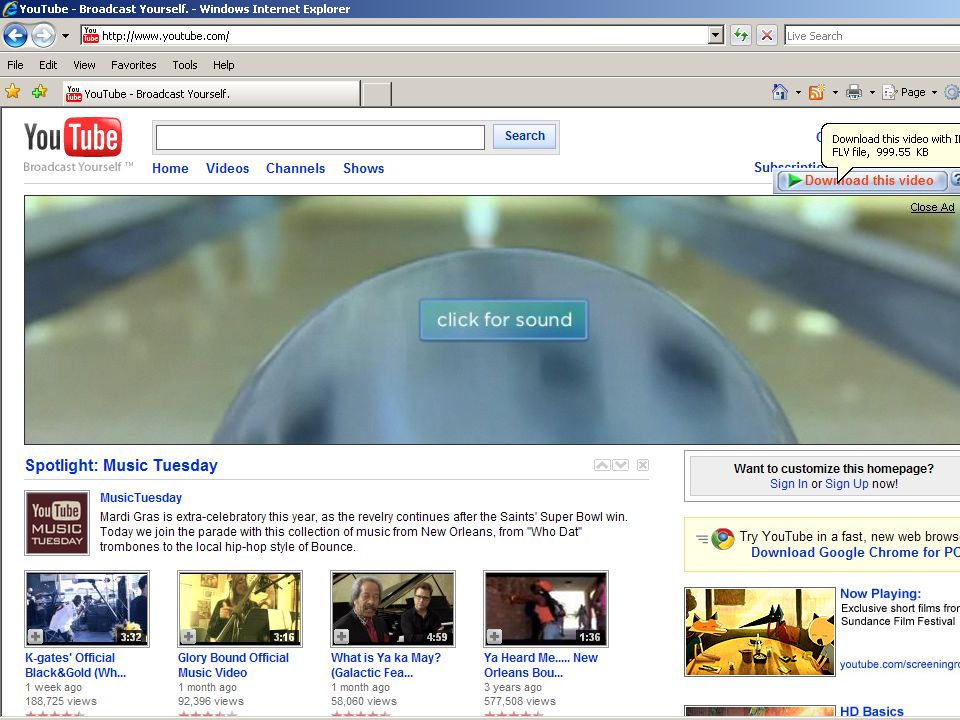Add K-gates video to queue plus icon

coord(36,637)
